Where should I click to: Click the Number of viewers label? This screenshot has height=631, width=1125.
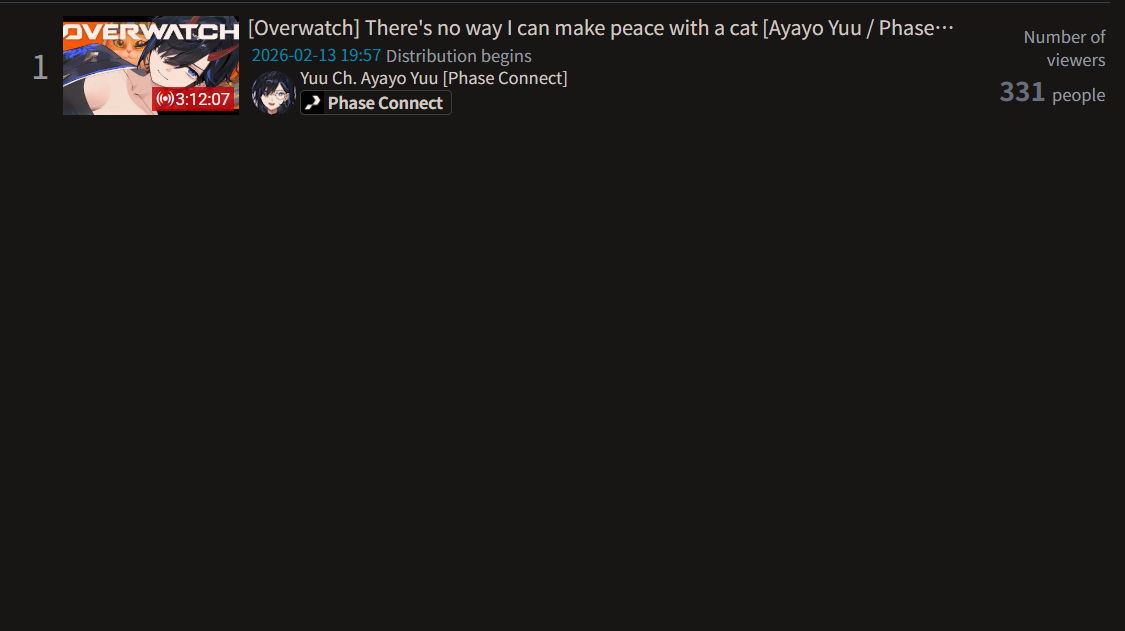[1065, 48]
